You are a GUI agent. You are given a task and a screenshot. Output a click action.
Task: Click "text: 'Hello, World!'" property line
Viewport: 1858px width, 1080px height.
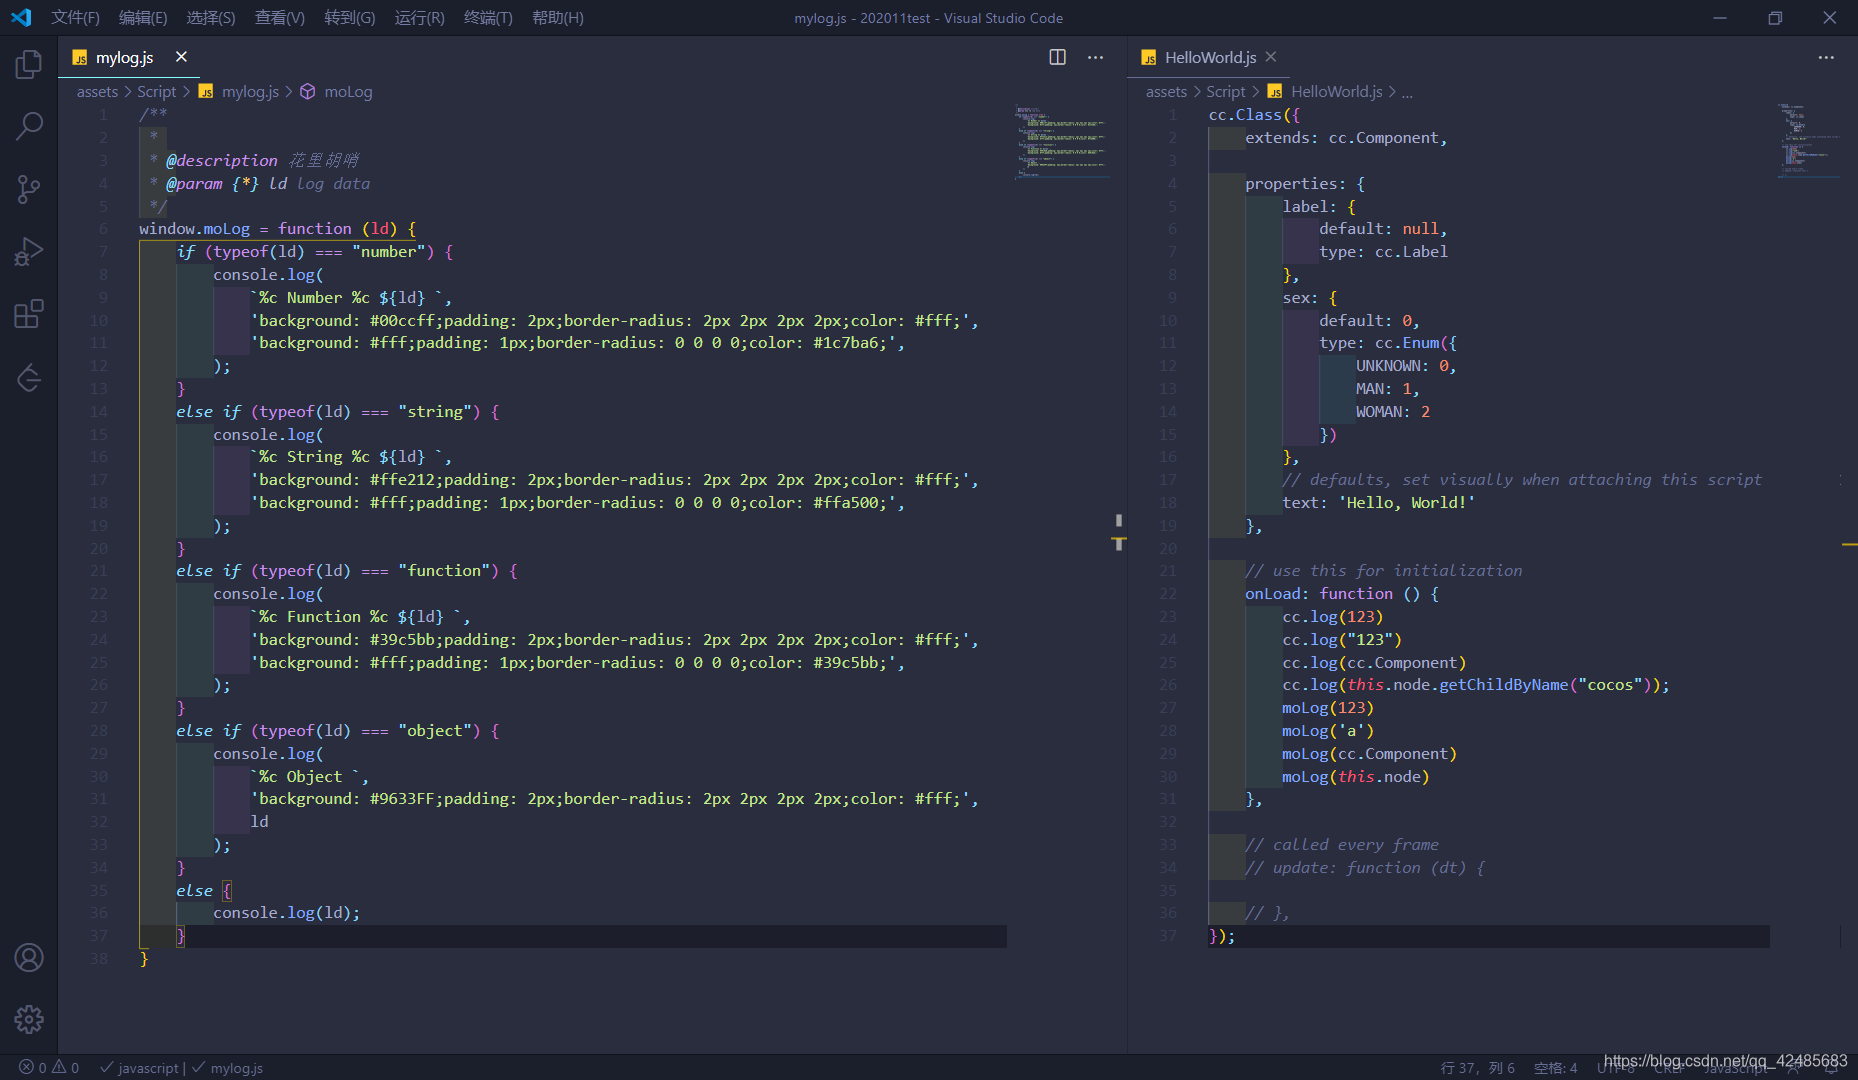pyautogui.click(x=1379, y=502)
